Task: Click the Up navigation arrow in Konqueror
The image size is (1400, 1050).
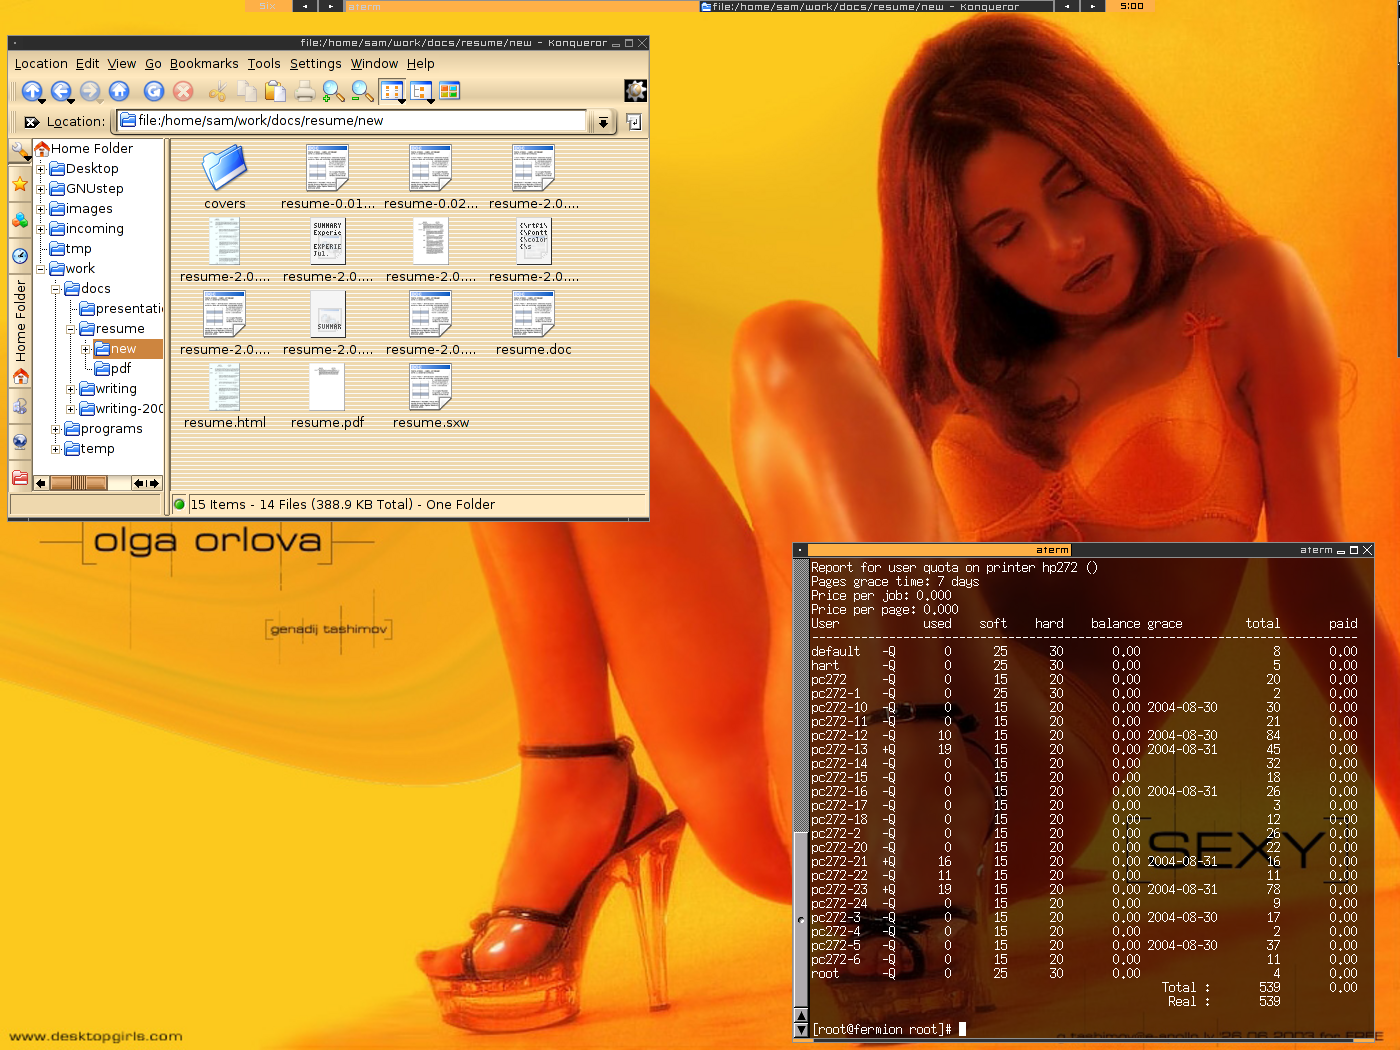Action: point(32,91)
